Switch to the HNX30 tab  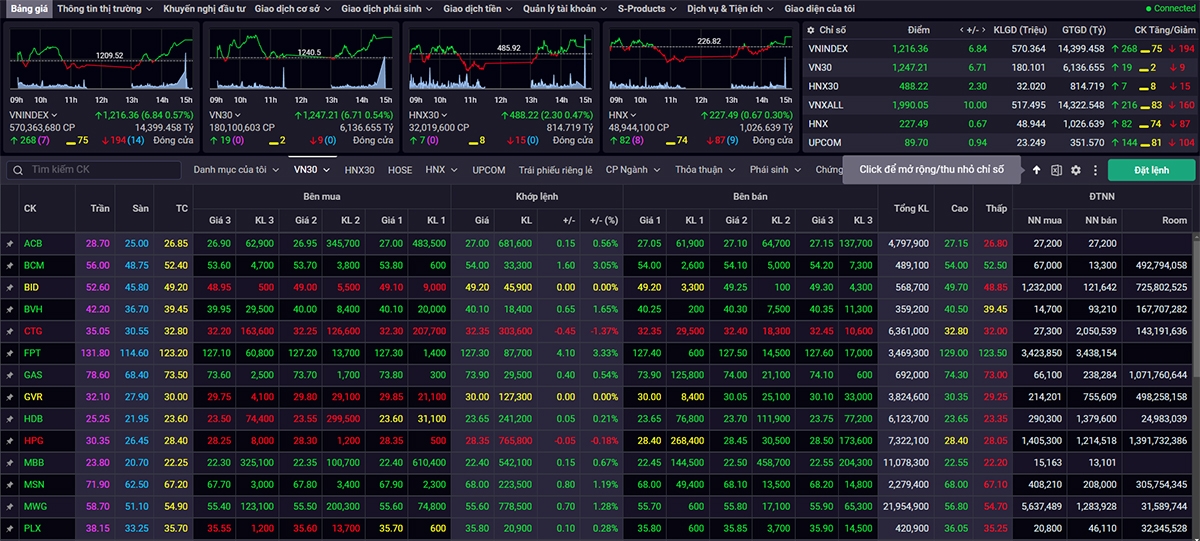point(359,170)
